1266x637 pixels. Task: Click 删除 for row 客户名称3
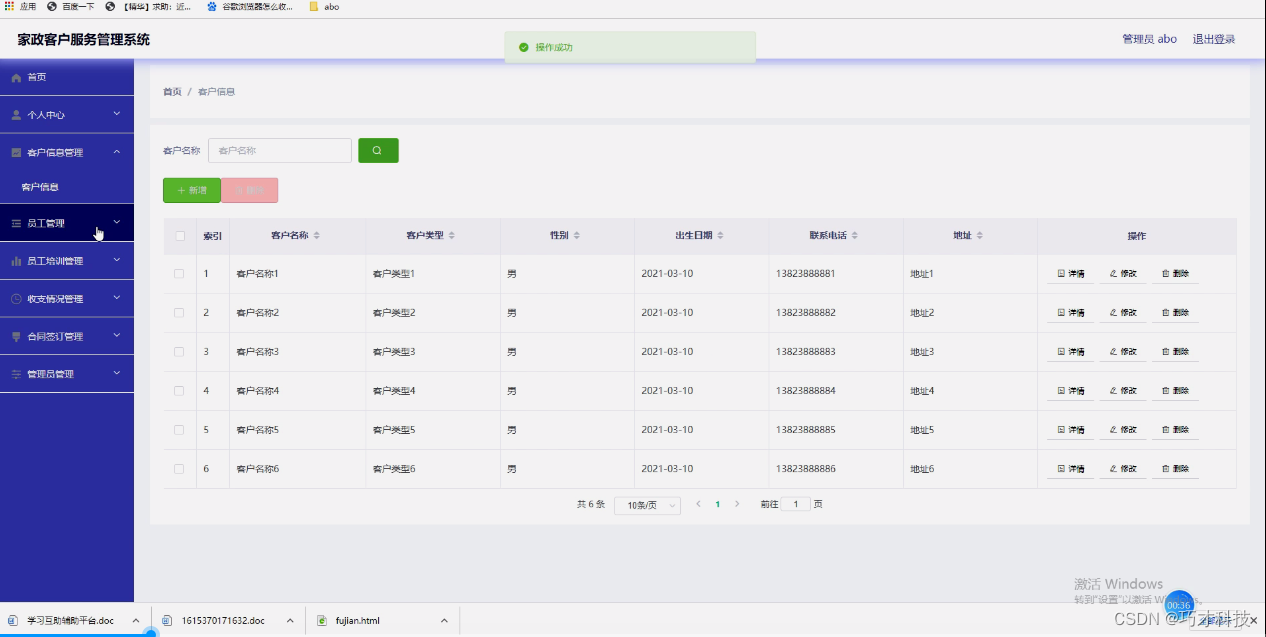pos(1175,352)
